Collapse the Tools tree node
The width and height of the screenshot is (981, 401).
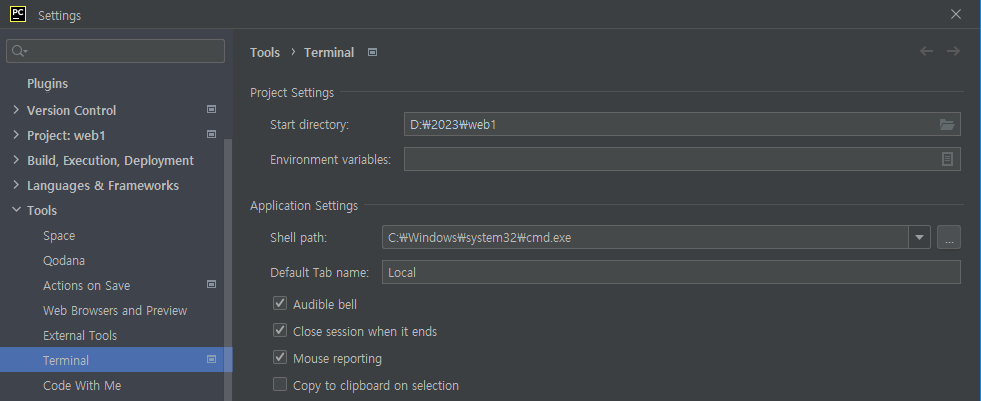(x=16, y=210)
